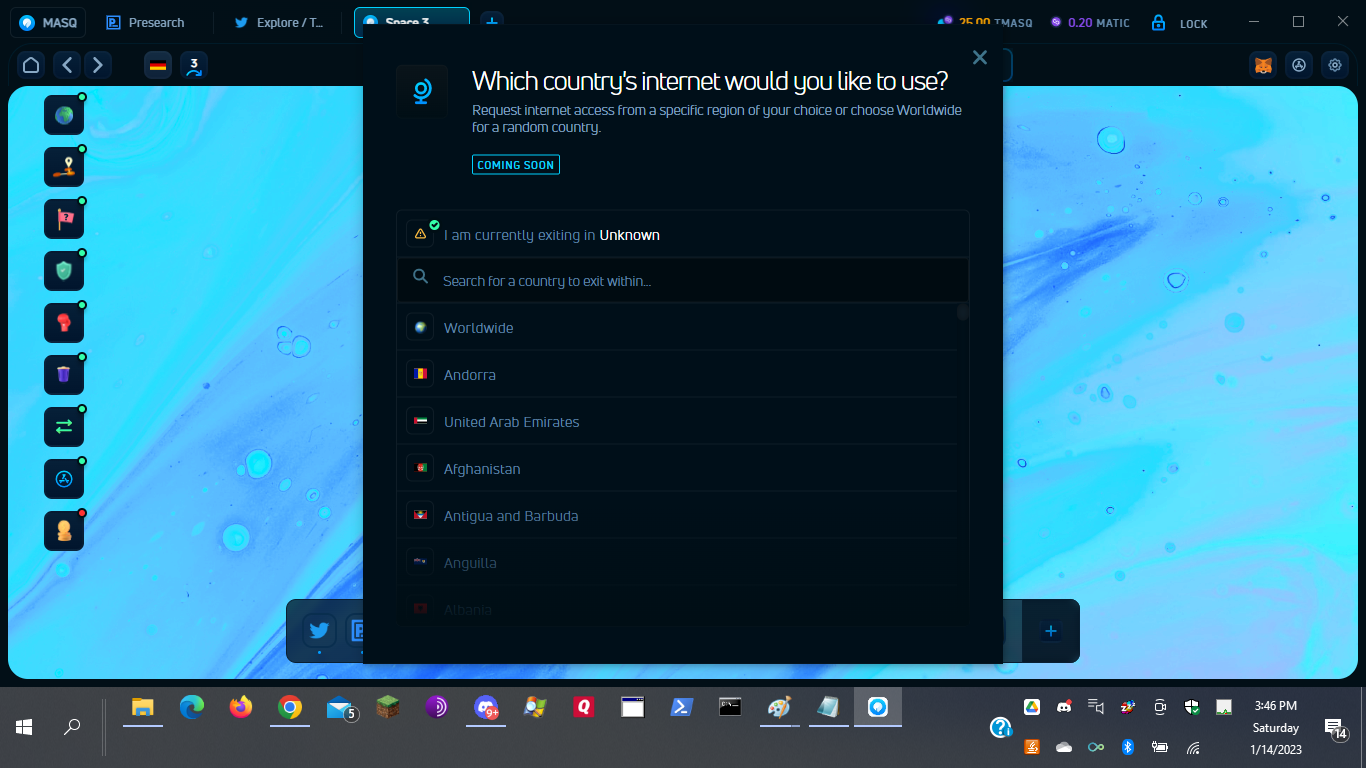The width and height of the screenshot is (1366, 768).
Task: Close the country selection dialog
Action: point(980,58)
